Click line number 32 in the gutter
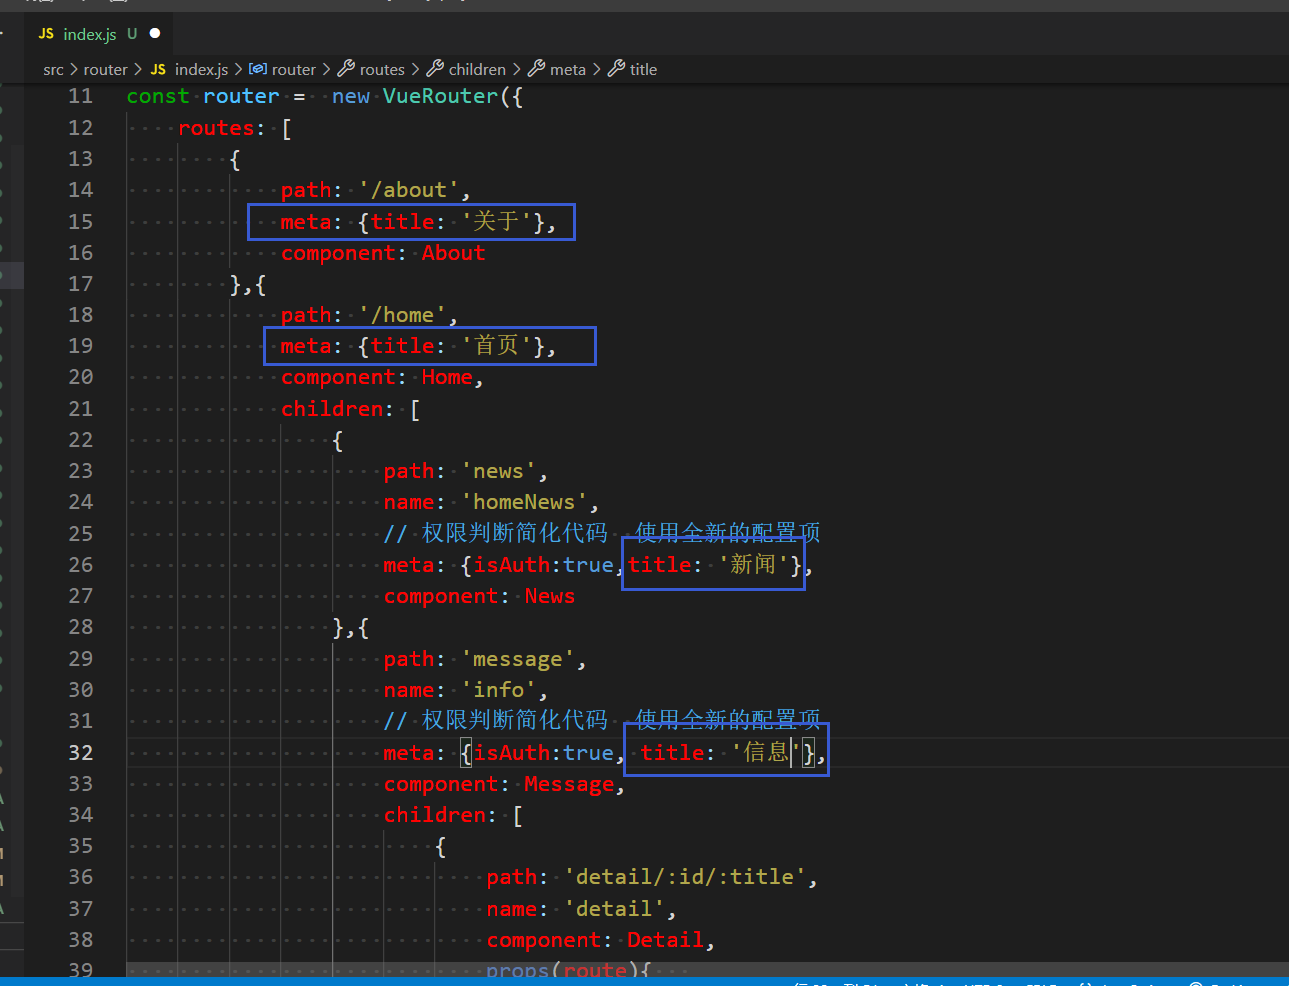The image size is (1289, 986). click(x=80, y=753)
